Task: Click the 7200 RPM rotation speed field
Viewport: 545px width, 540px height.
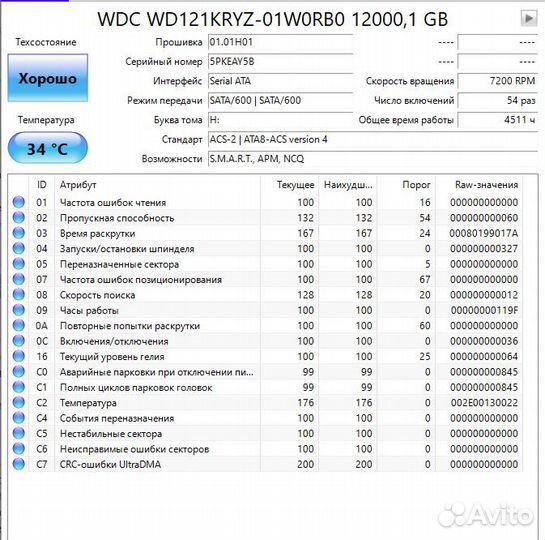Action: point(498,81)
